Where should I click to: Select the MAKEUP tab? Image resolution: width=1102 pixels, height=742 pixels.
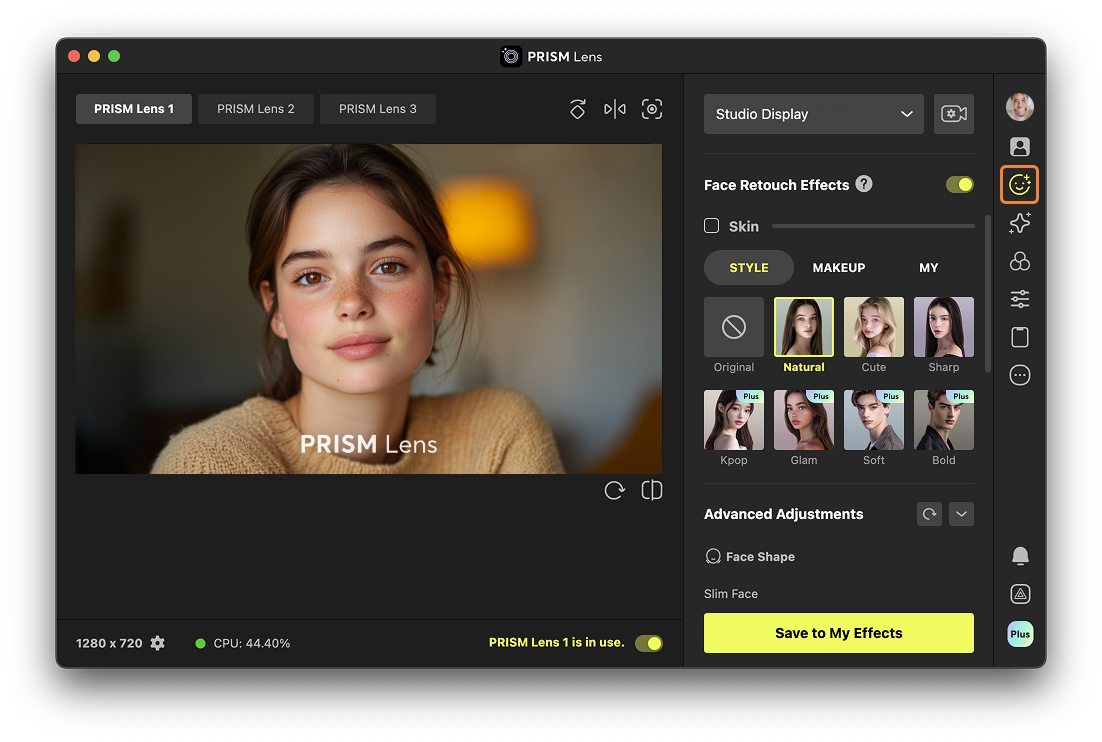[x=838, y=268]
